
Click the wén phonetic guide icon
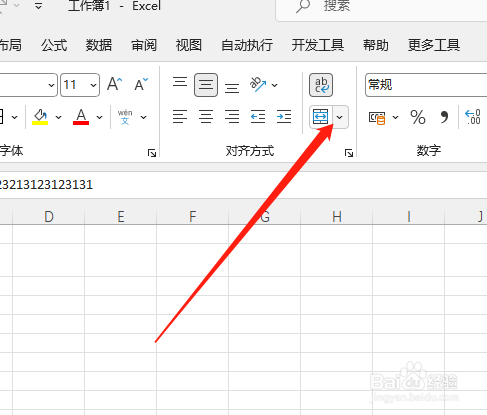click(125, 117)
